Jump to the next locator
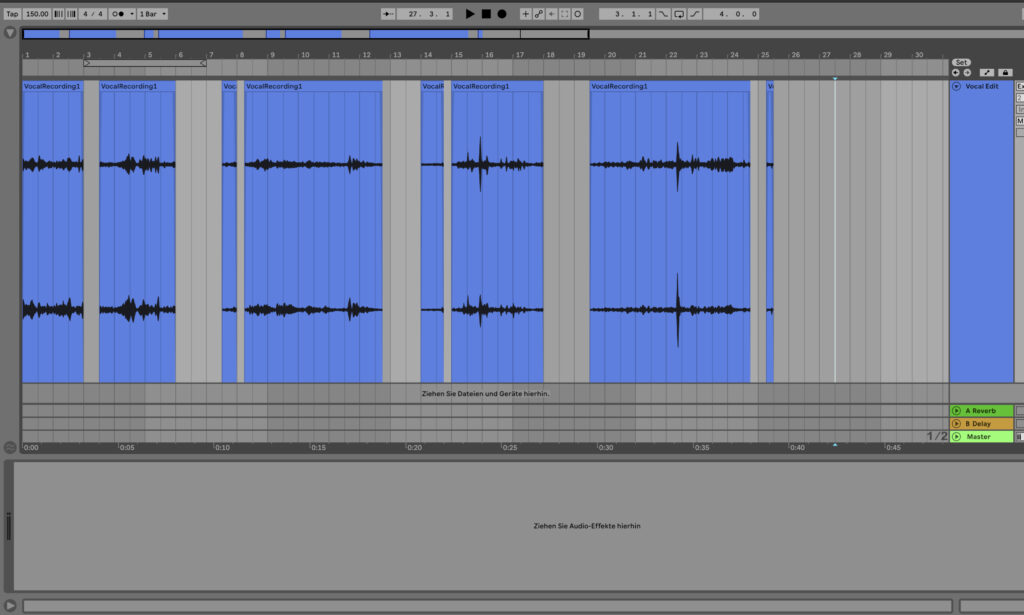The height and width of the screenshot is (615, 1024). (x=967, y=72)
